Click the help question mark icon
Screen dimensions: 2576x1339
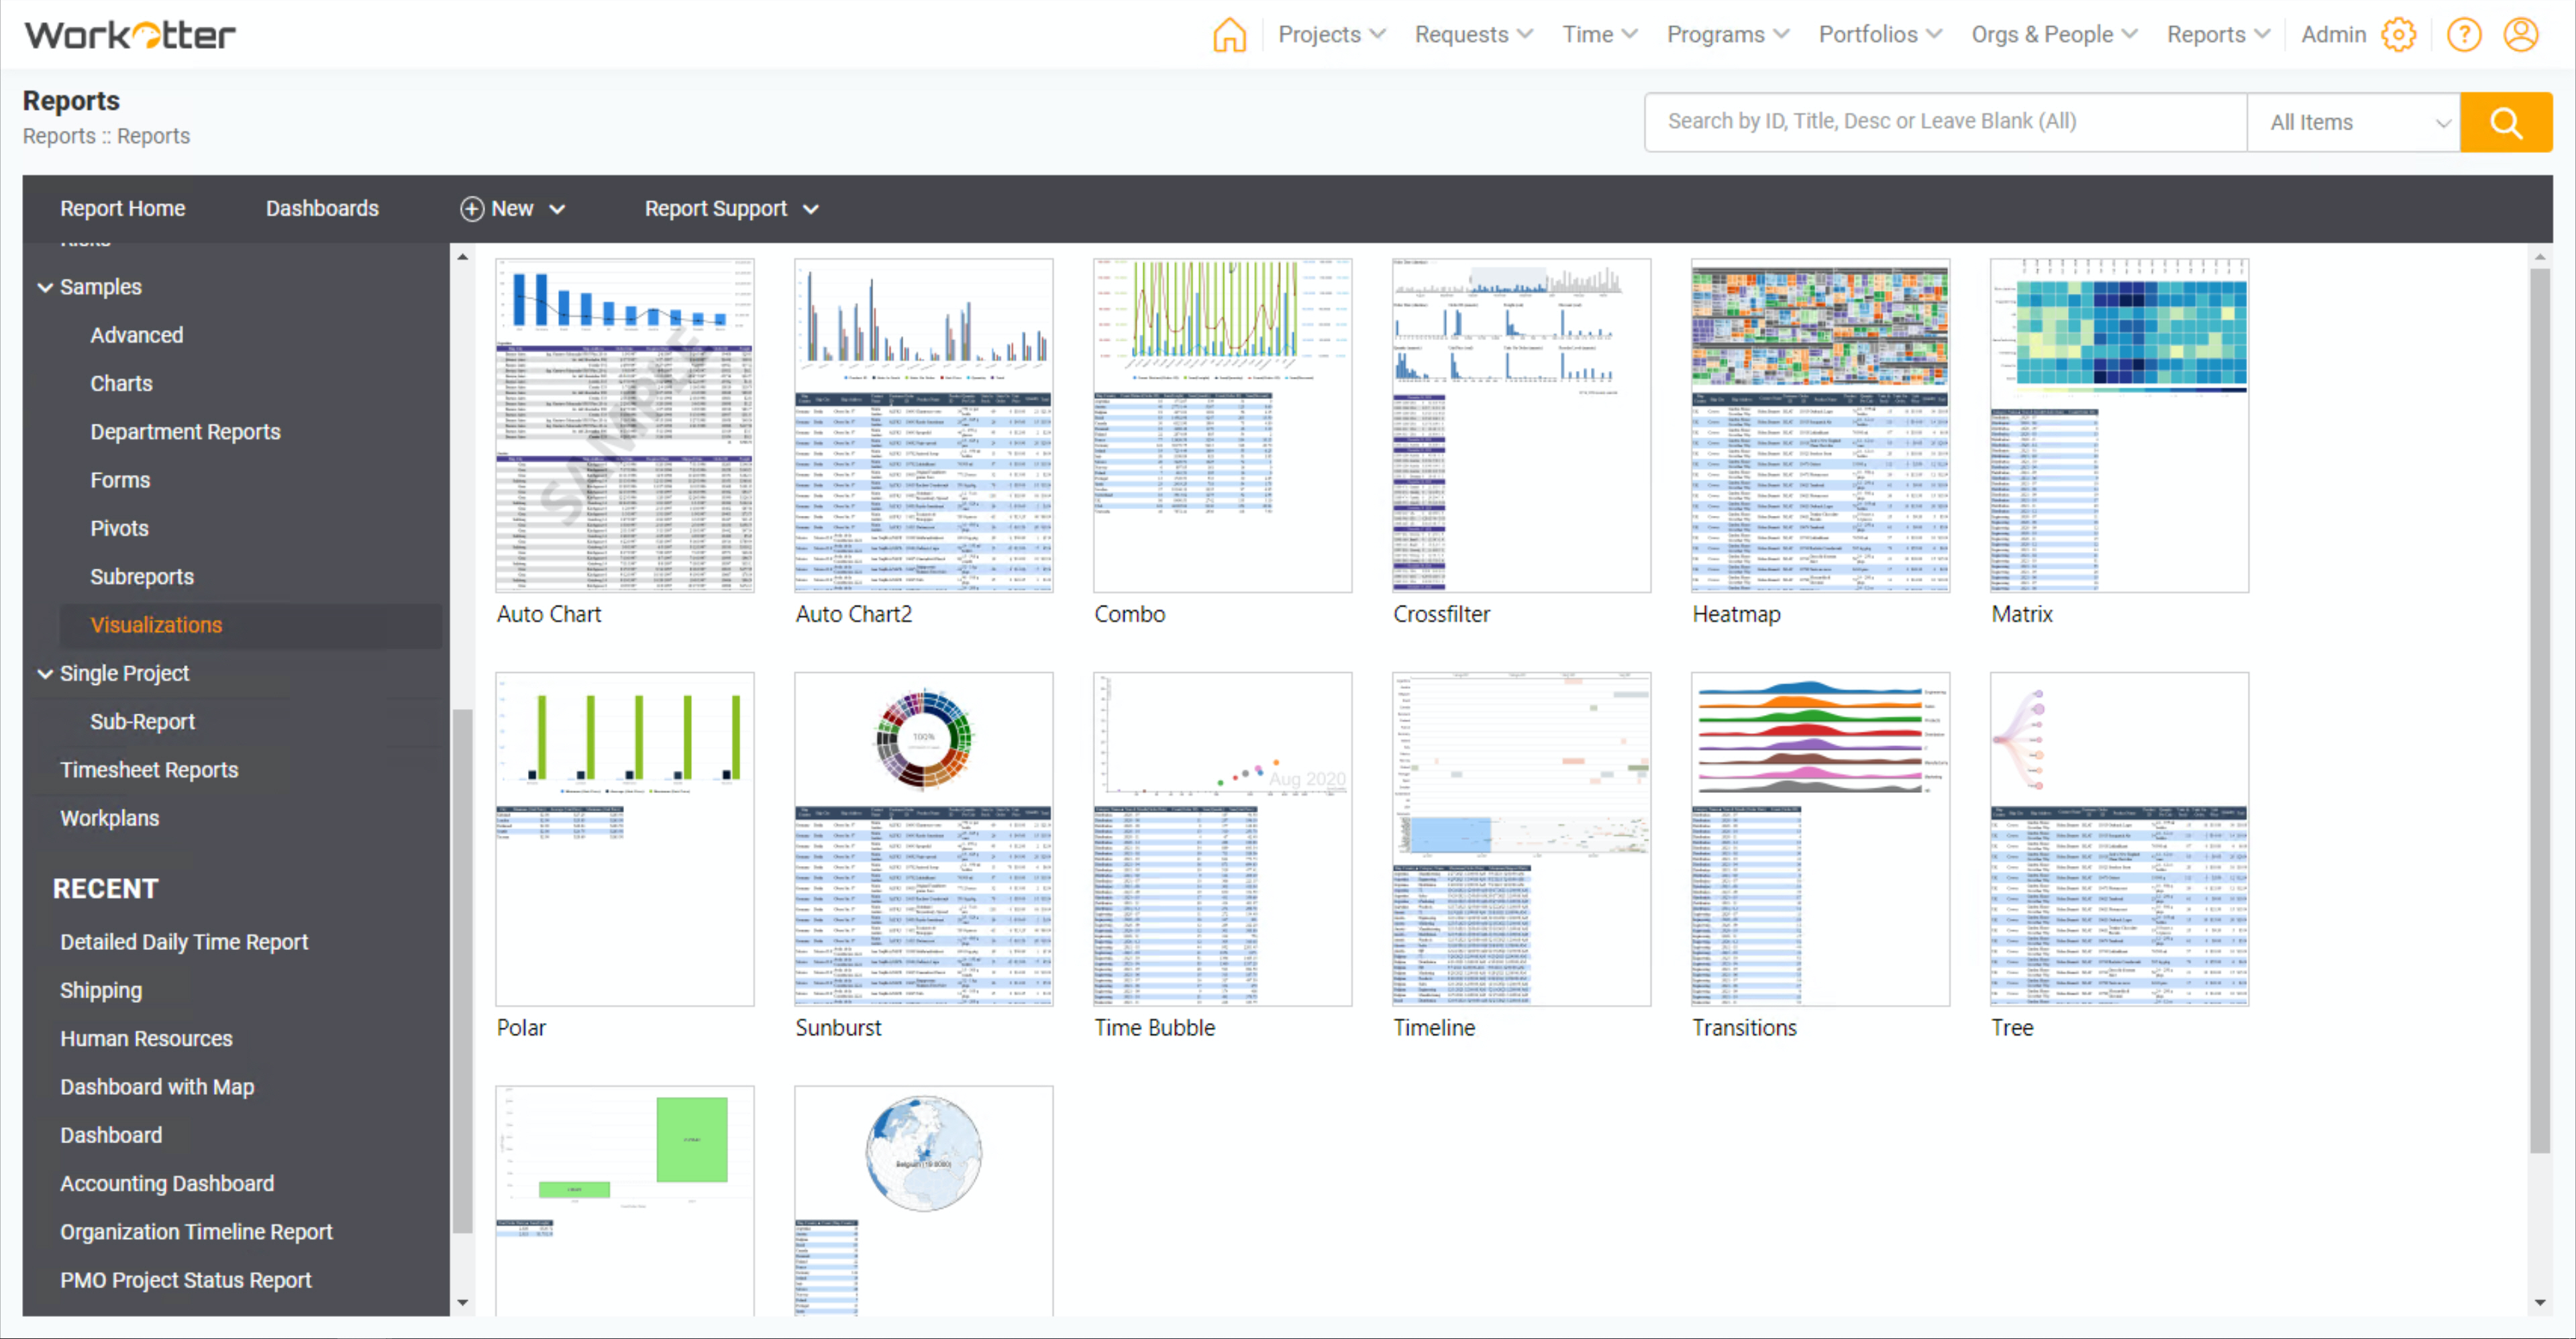click(x=2463, y=35)
